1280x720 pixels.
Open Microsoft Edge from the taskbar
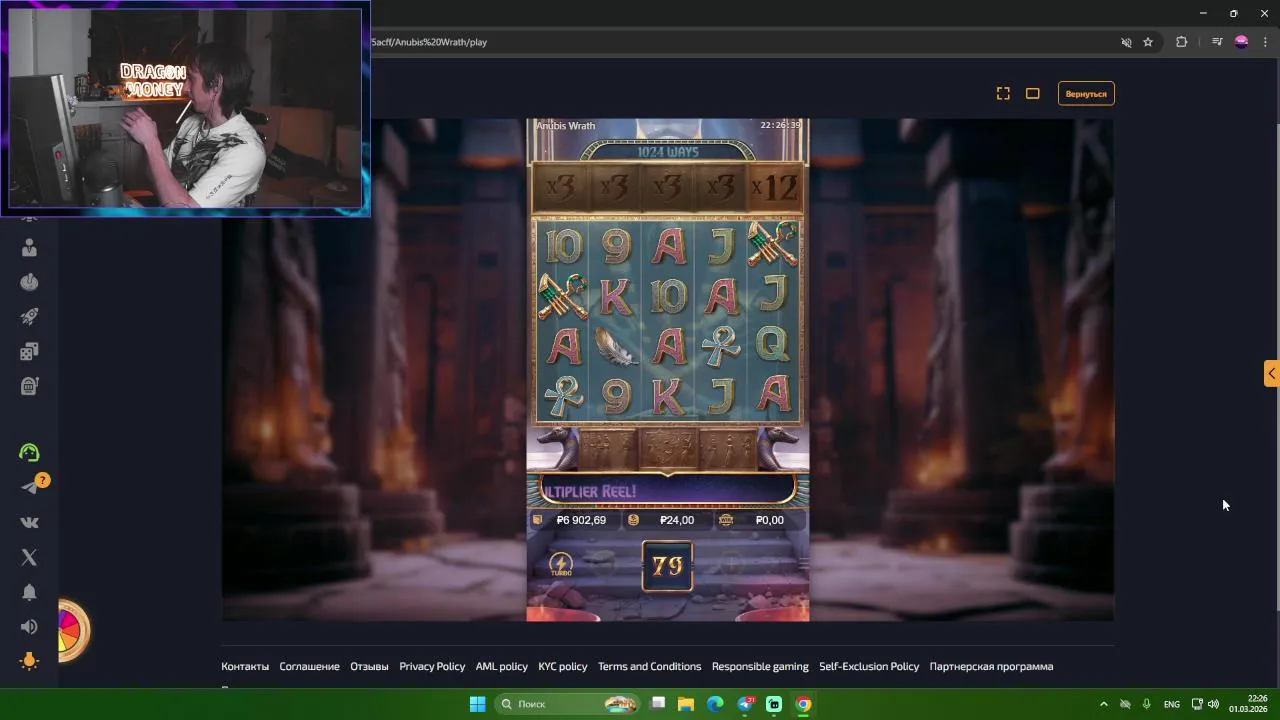click(715, 704)
